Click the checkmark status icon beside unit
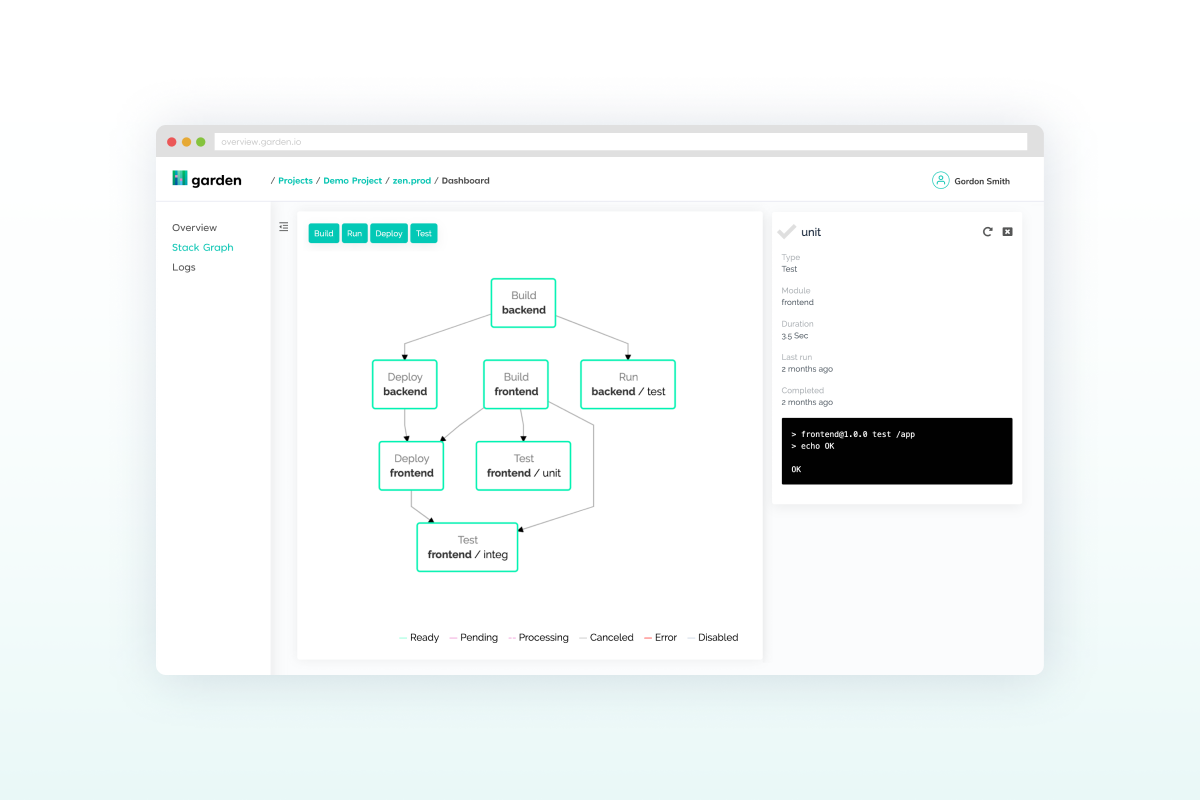 [x=787, y=231]
